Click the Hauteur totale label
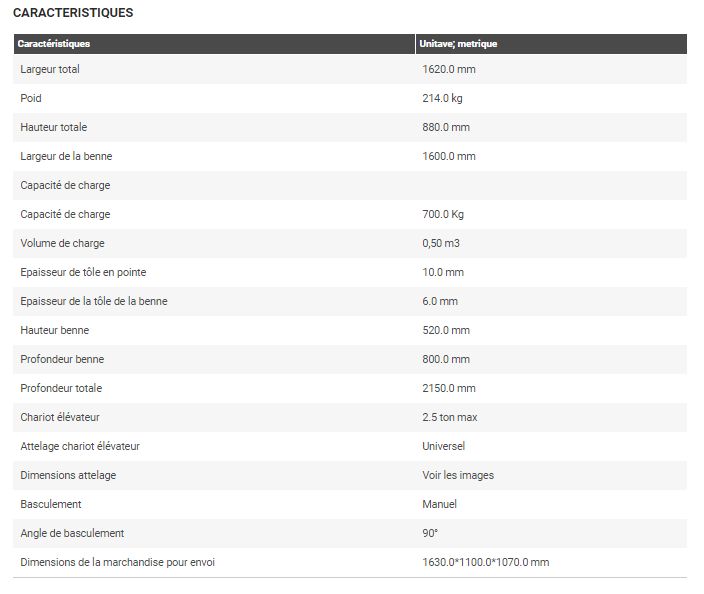The image size is (704, 594). [53, 127]
